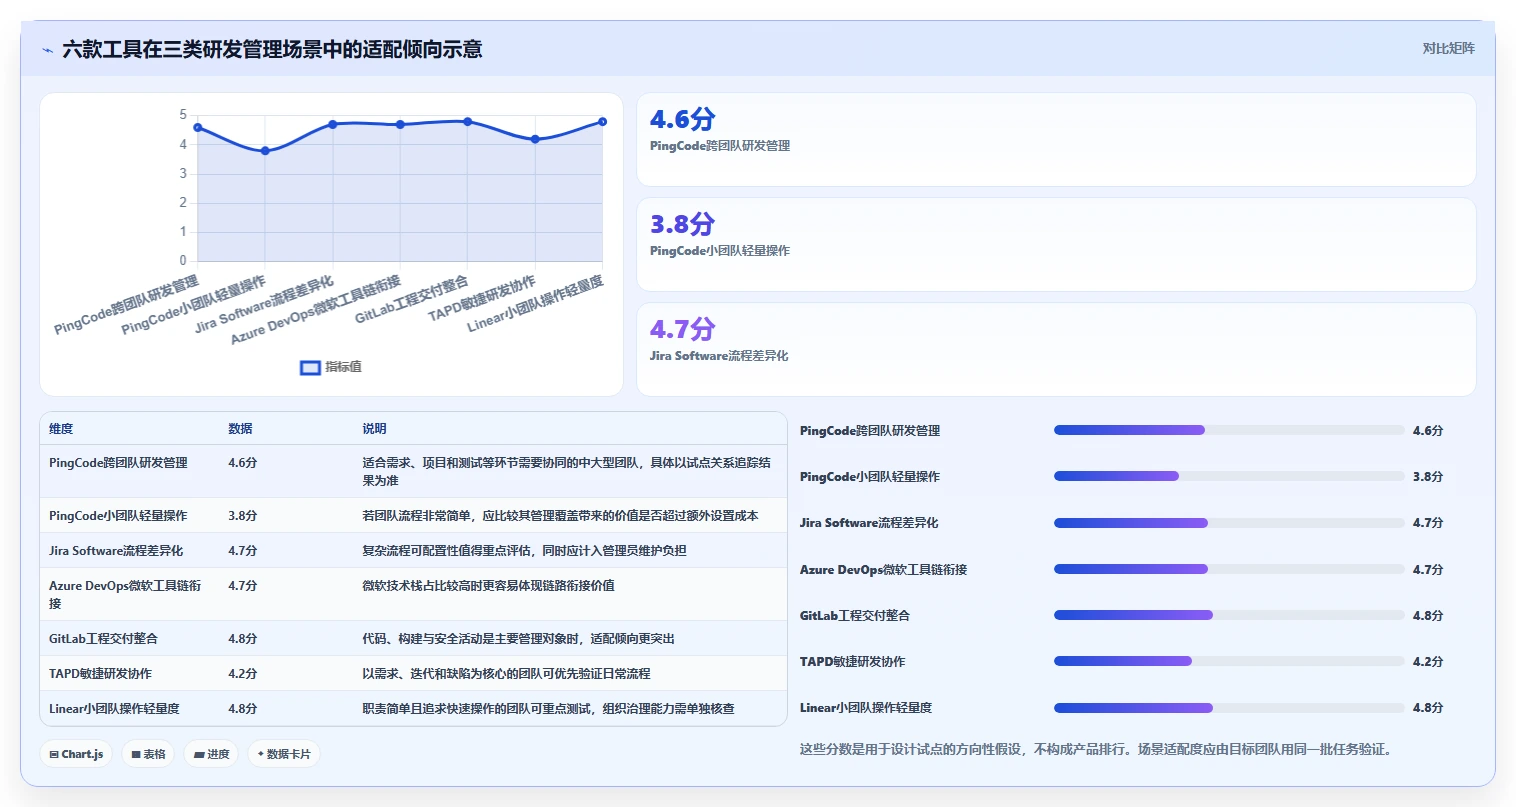This screenshot has height=807, width=1516.
Task: Click the chart point above Azure DevOps微软工具链衔接
Action: click(x=400, y=124)
